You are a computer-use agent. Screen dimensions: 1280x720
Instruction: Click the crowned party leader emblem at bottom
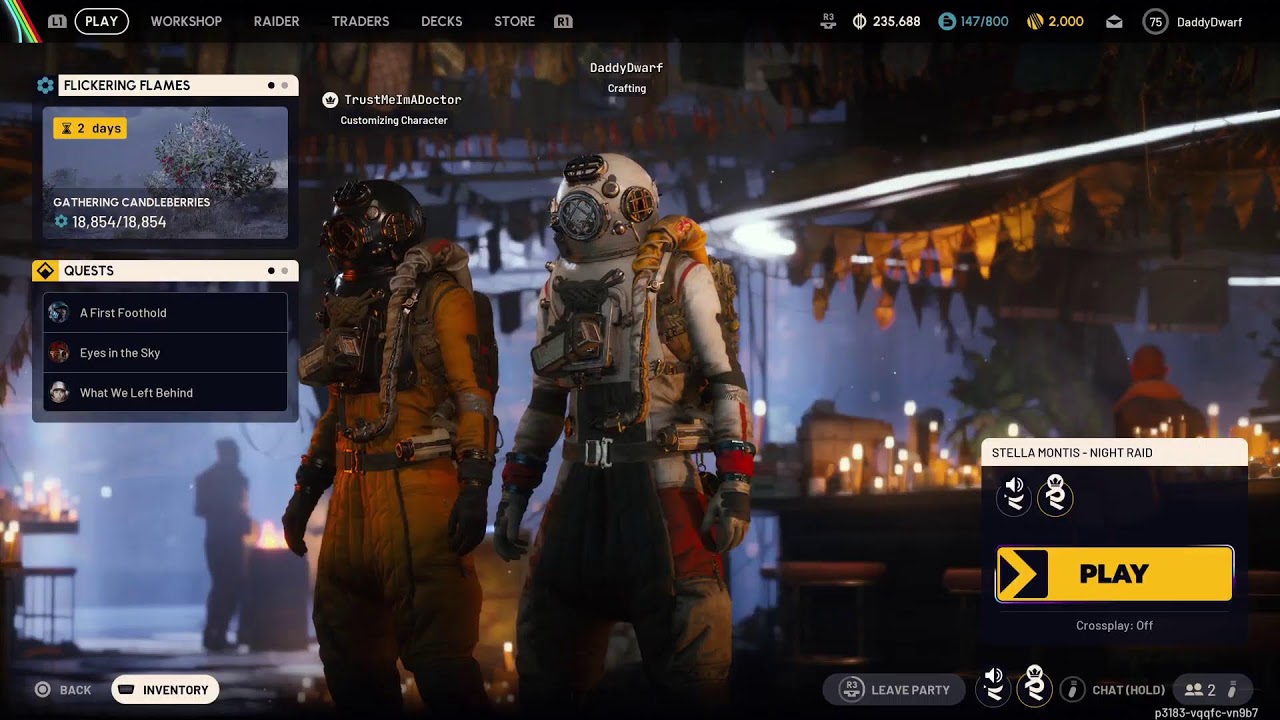(x=1035, y=687)
